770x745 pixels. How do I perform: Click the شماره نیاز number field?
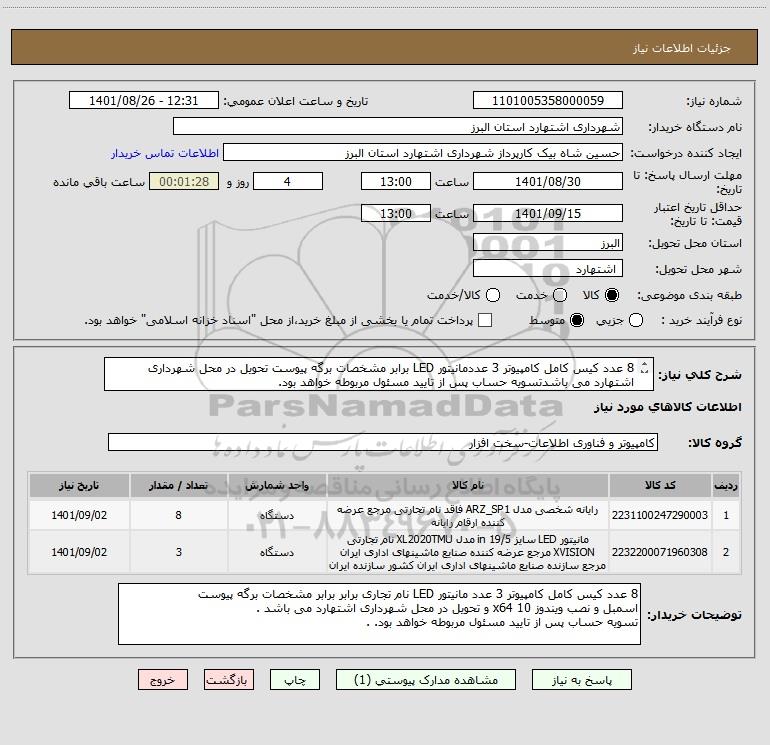tap(548, 101)
